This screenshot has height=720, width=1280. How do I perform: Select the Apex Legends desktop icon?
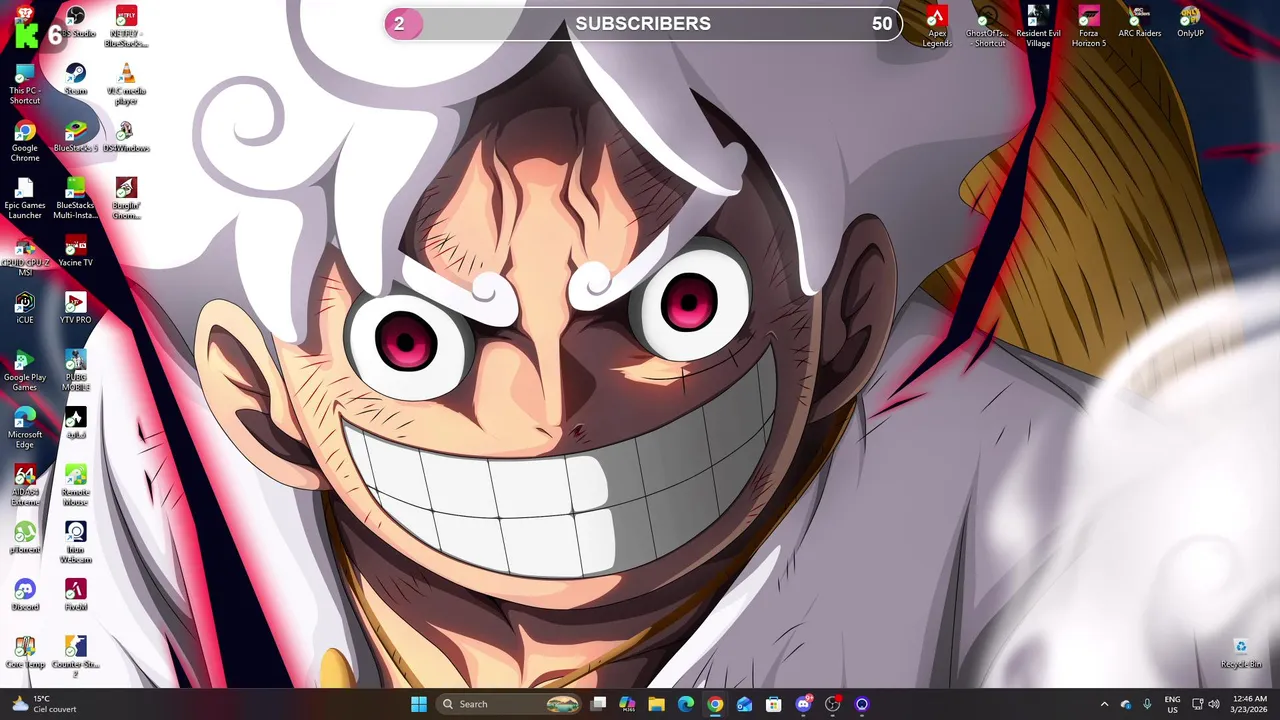point(937,26)
